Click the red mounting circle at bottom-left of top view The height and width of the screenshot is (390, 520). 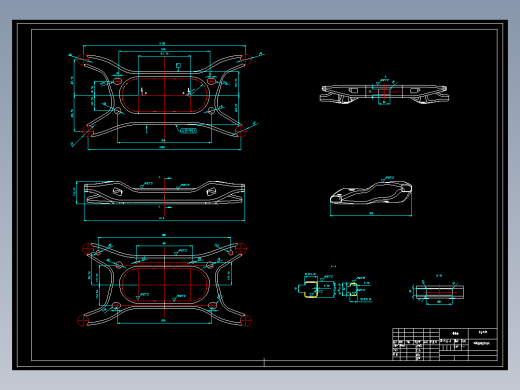tap(88, 131)
